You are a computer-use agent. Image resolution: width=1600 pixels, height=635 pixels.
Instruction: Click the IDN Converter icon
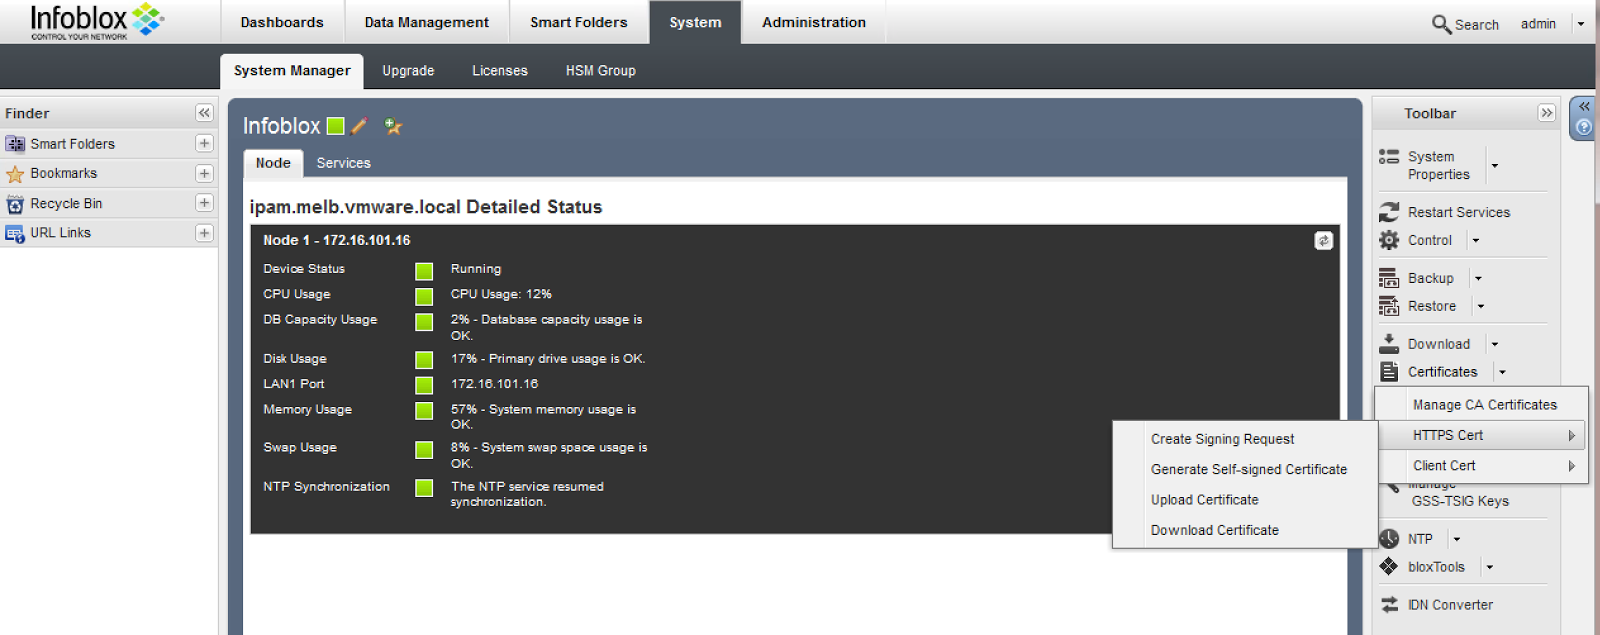coord(1389,604)
